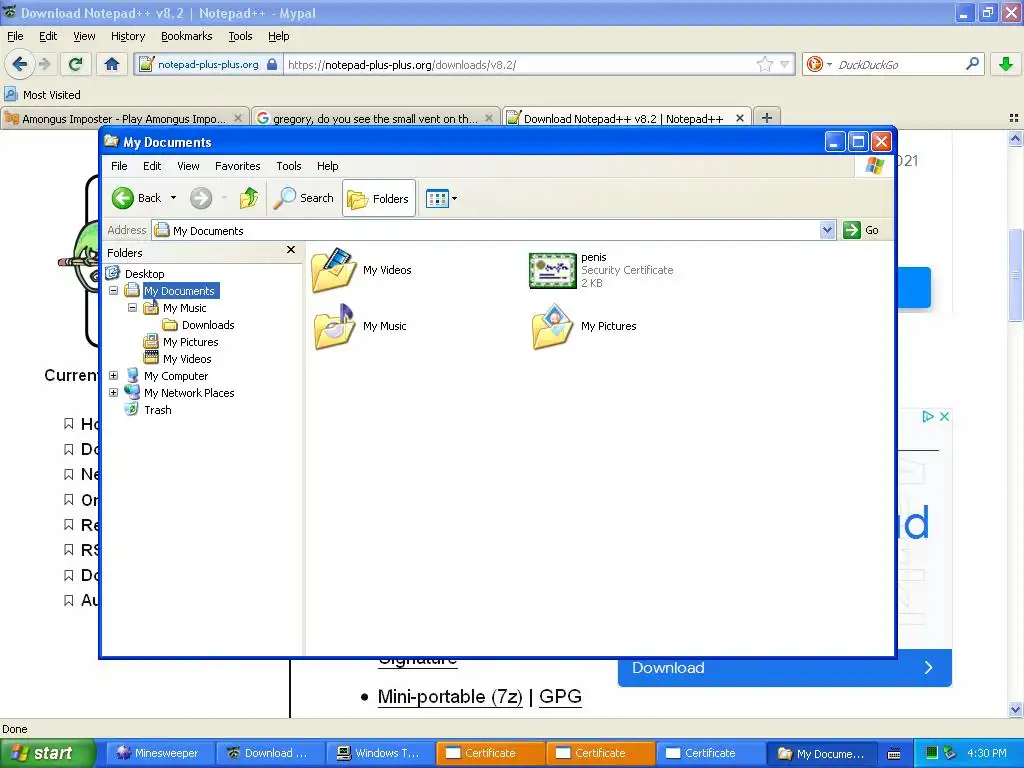The width and height of the screenshot is (1024, 768).
Task: Open a new browser tab with plus
Action: [x=767, y=118]
